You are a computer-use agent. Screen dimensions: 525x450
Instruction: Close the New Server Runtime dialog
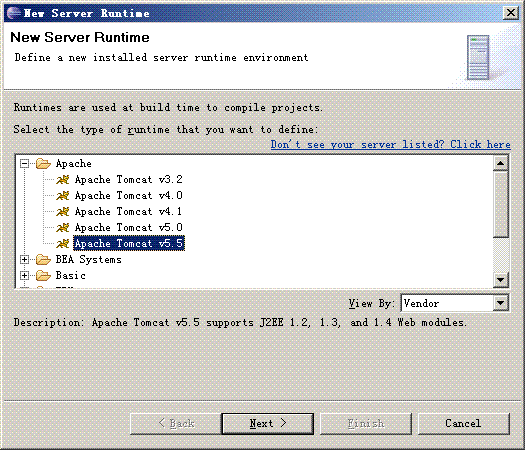(x=511, y=13)
